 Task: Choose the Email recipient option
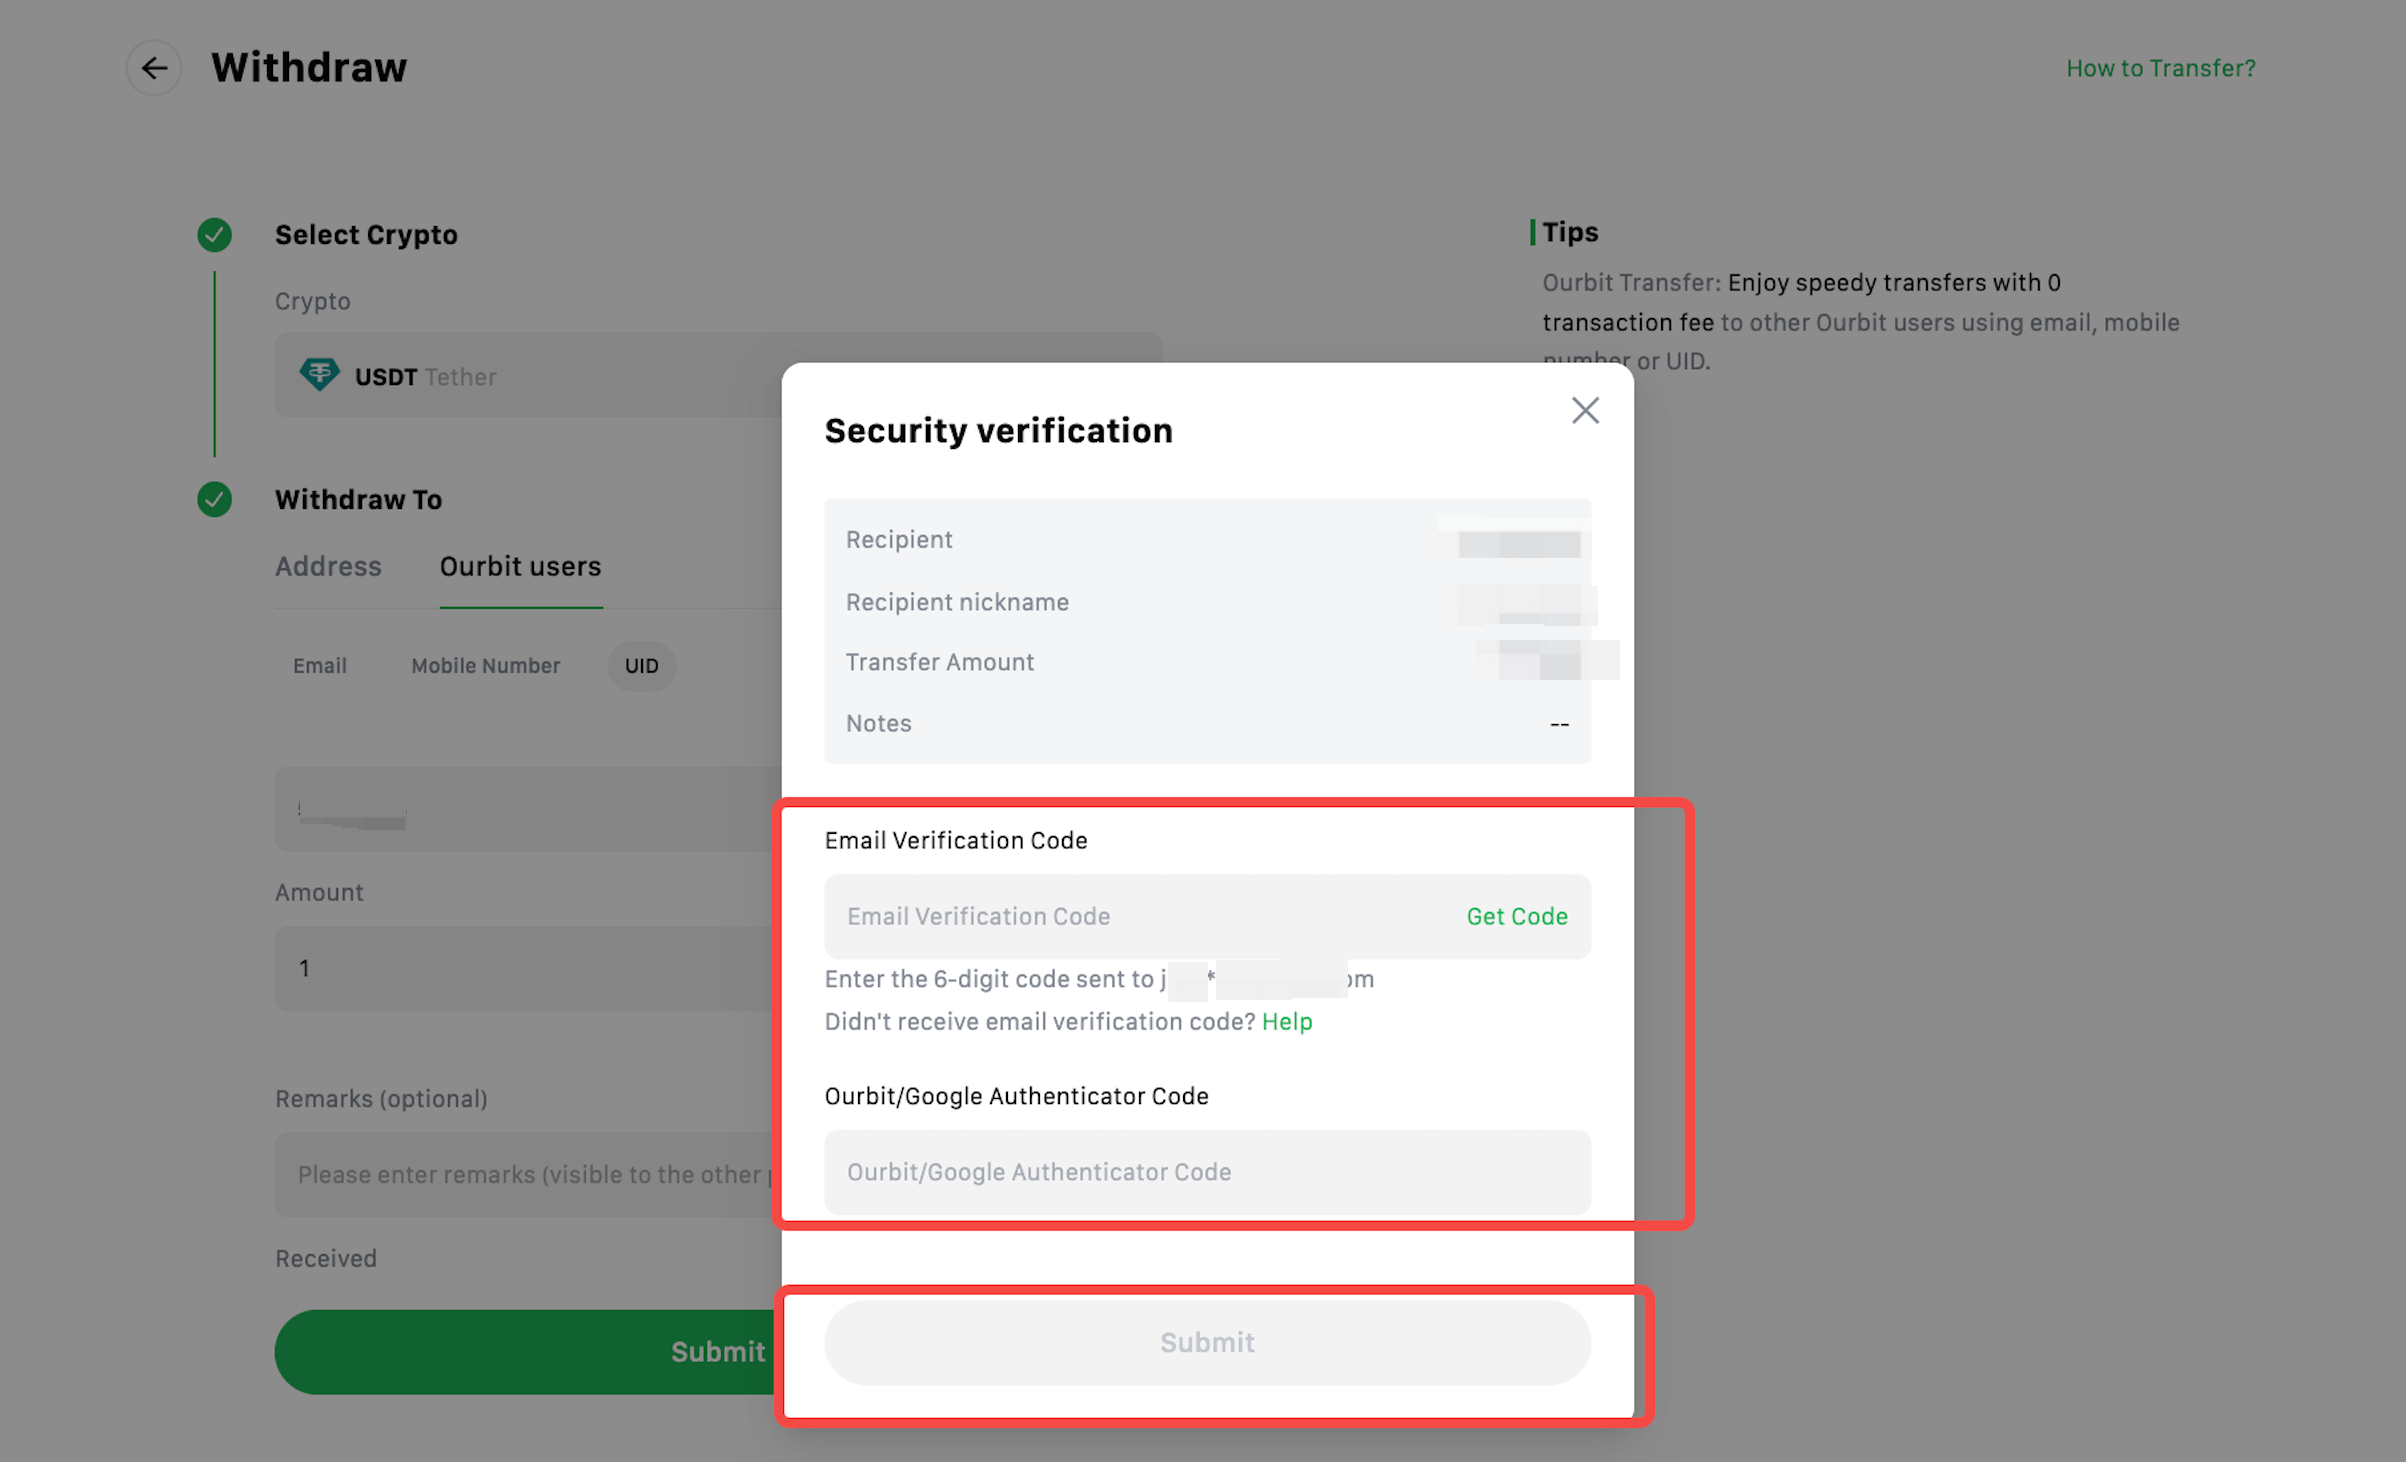pos(320,666)
